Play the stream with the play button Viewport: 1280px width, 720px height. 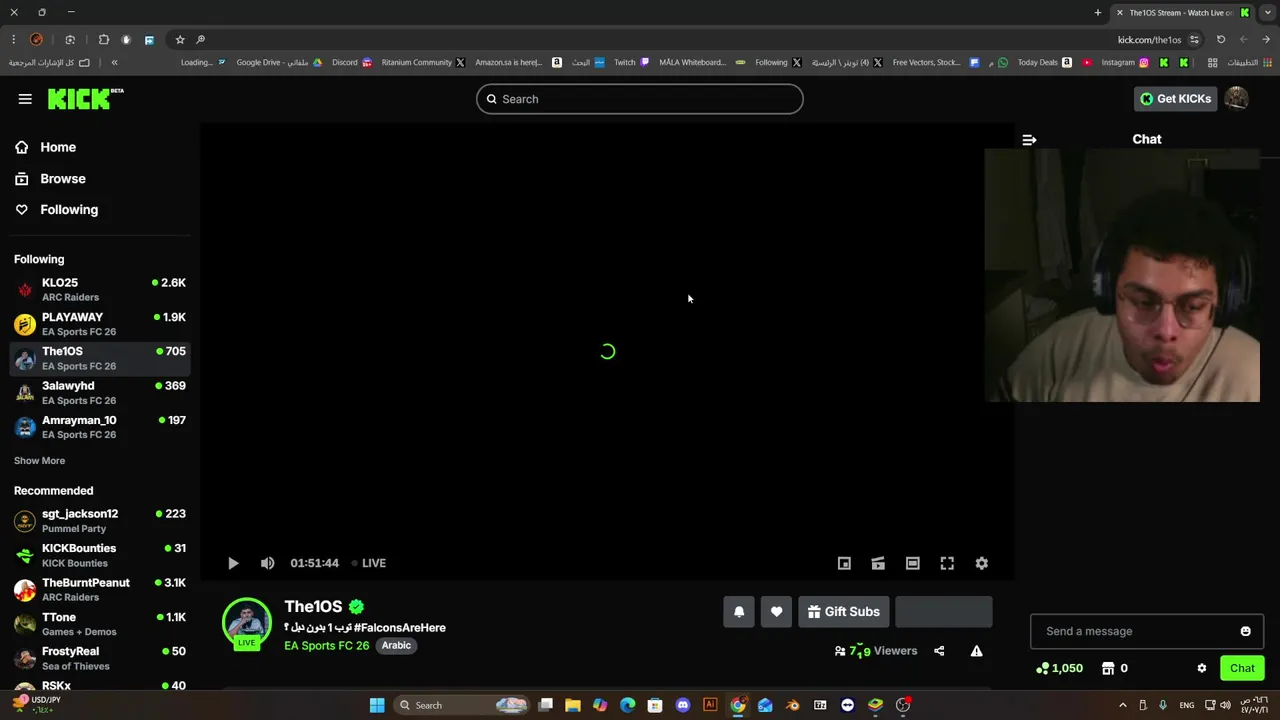(233, 563)
